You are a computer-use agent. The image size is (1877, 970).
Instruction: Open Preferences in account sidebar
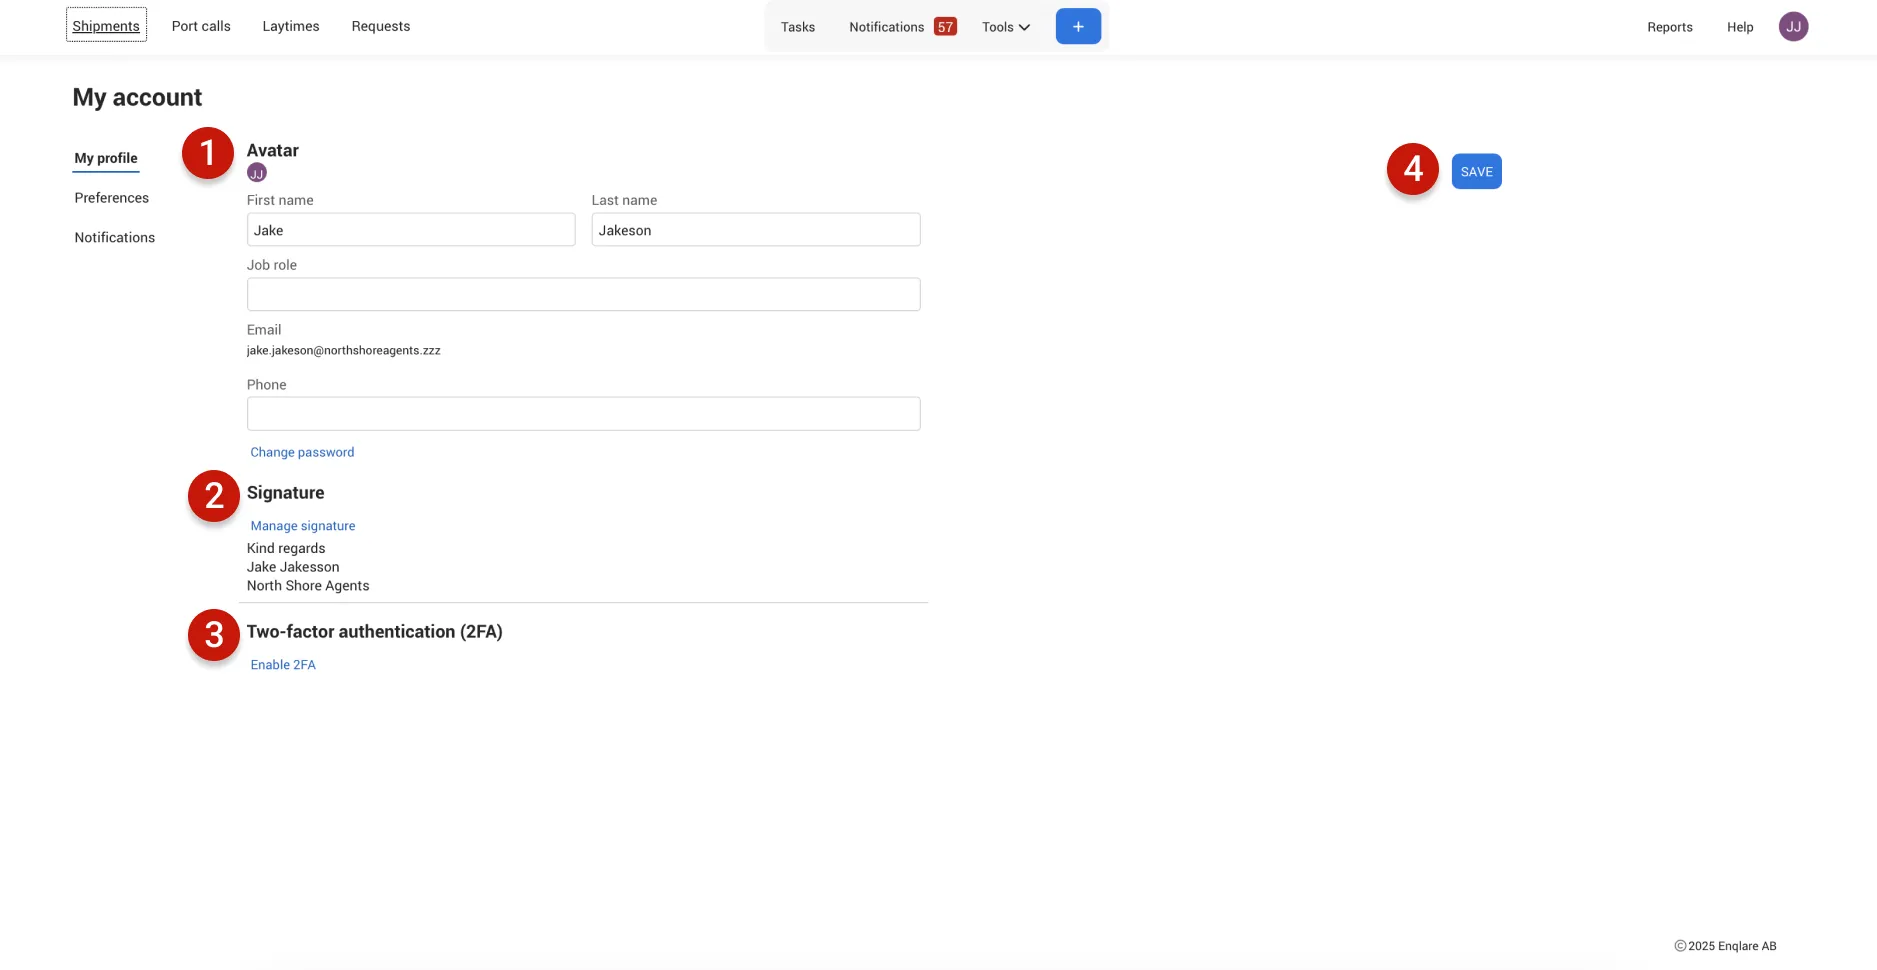pyautogui.click(x=112, y=198)
